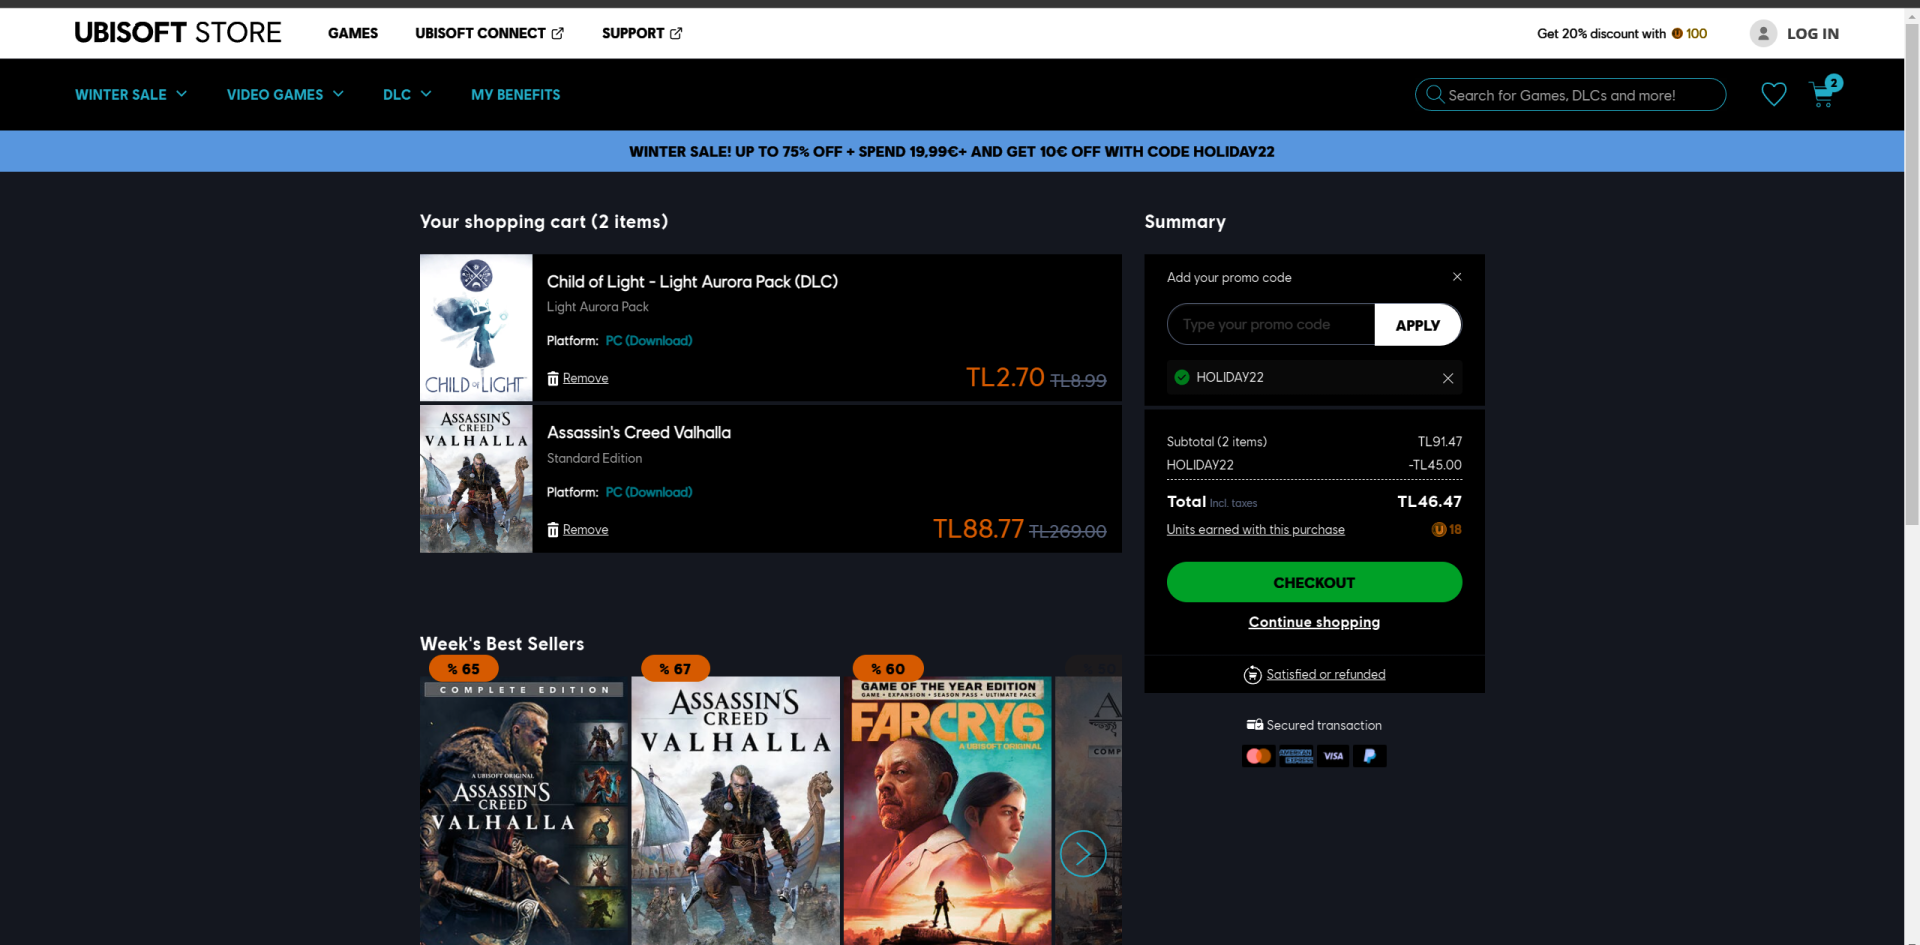Click the 20% discount with 100 Units offer
Image resolution: width=1920 pixels, height=945 pixels.
(x=1622, y=34)
